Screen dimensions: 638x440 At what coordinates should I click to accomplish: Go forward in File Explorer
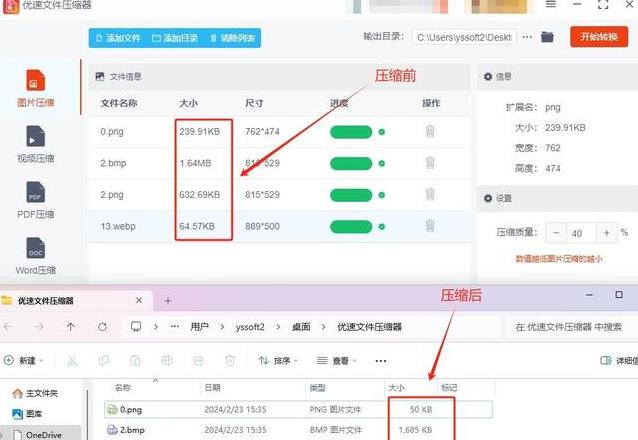point(39,326)
